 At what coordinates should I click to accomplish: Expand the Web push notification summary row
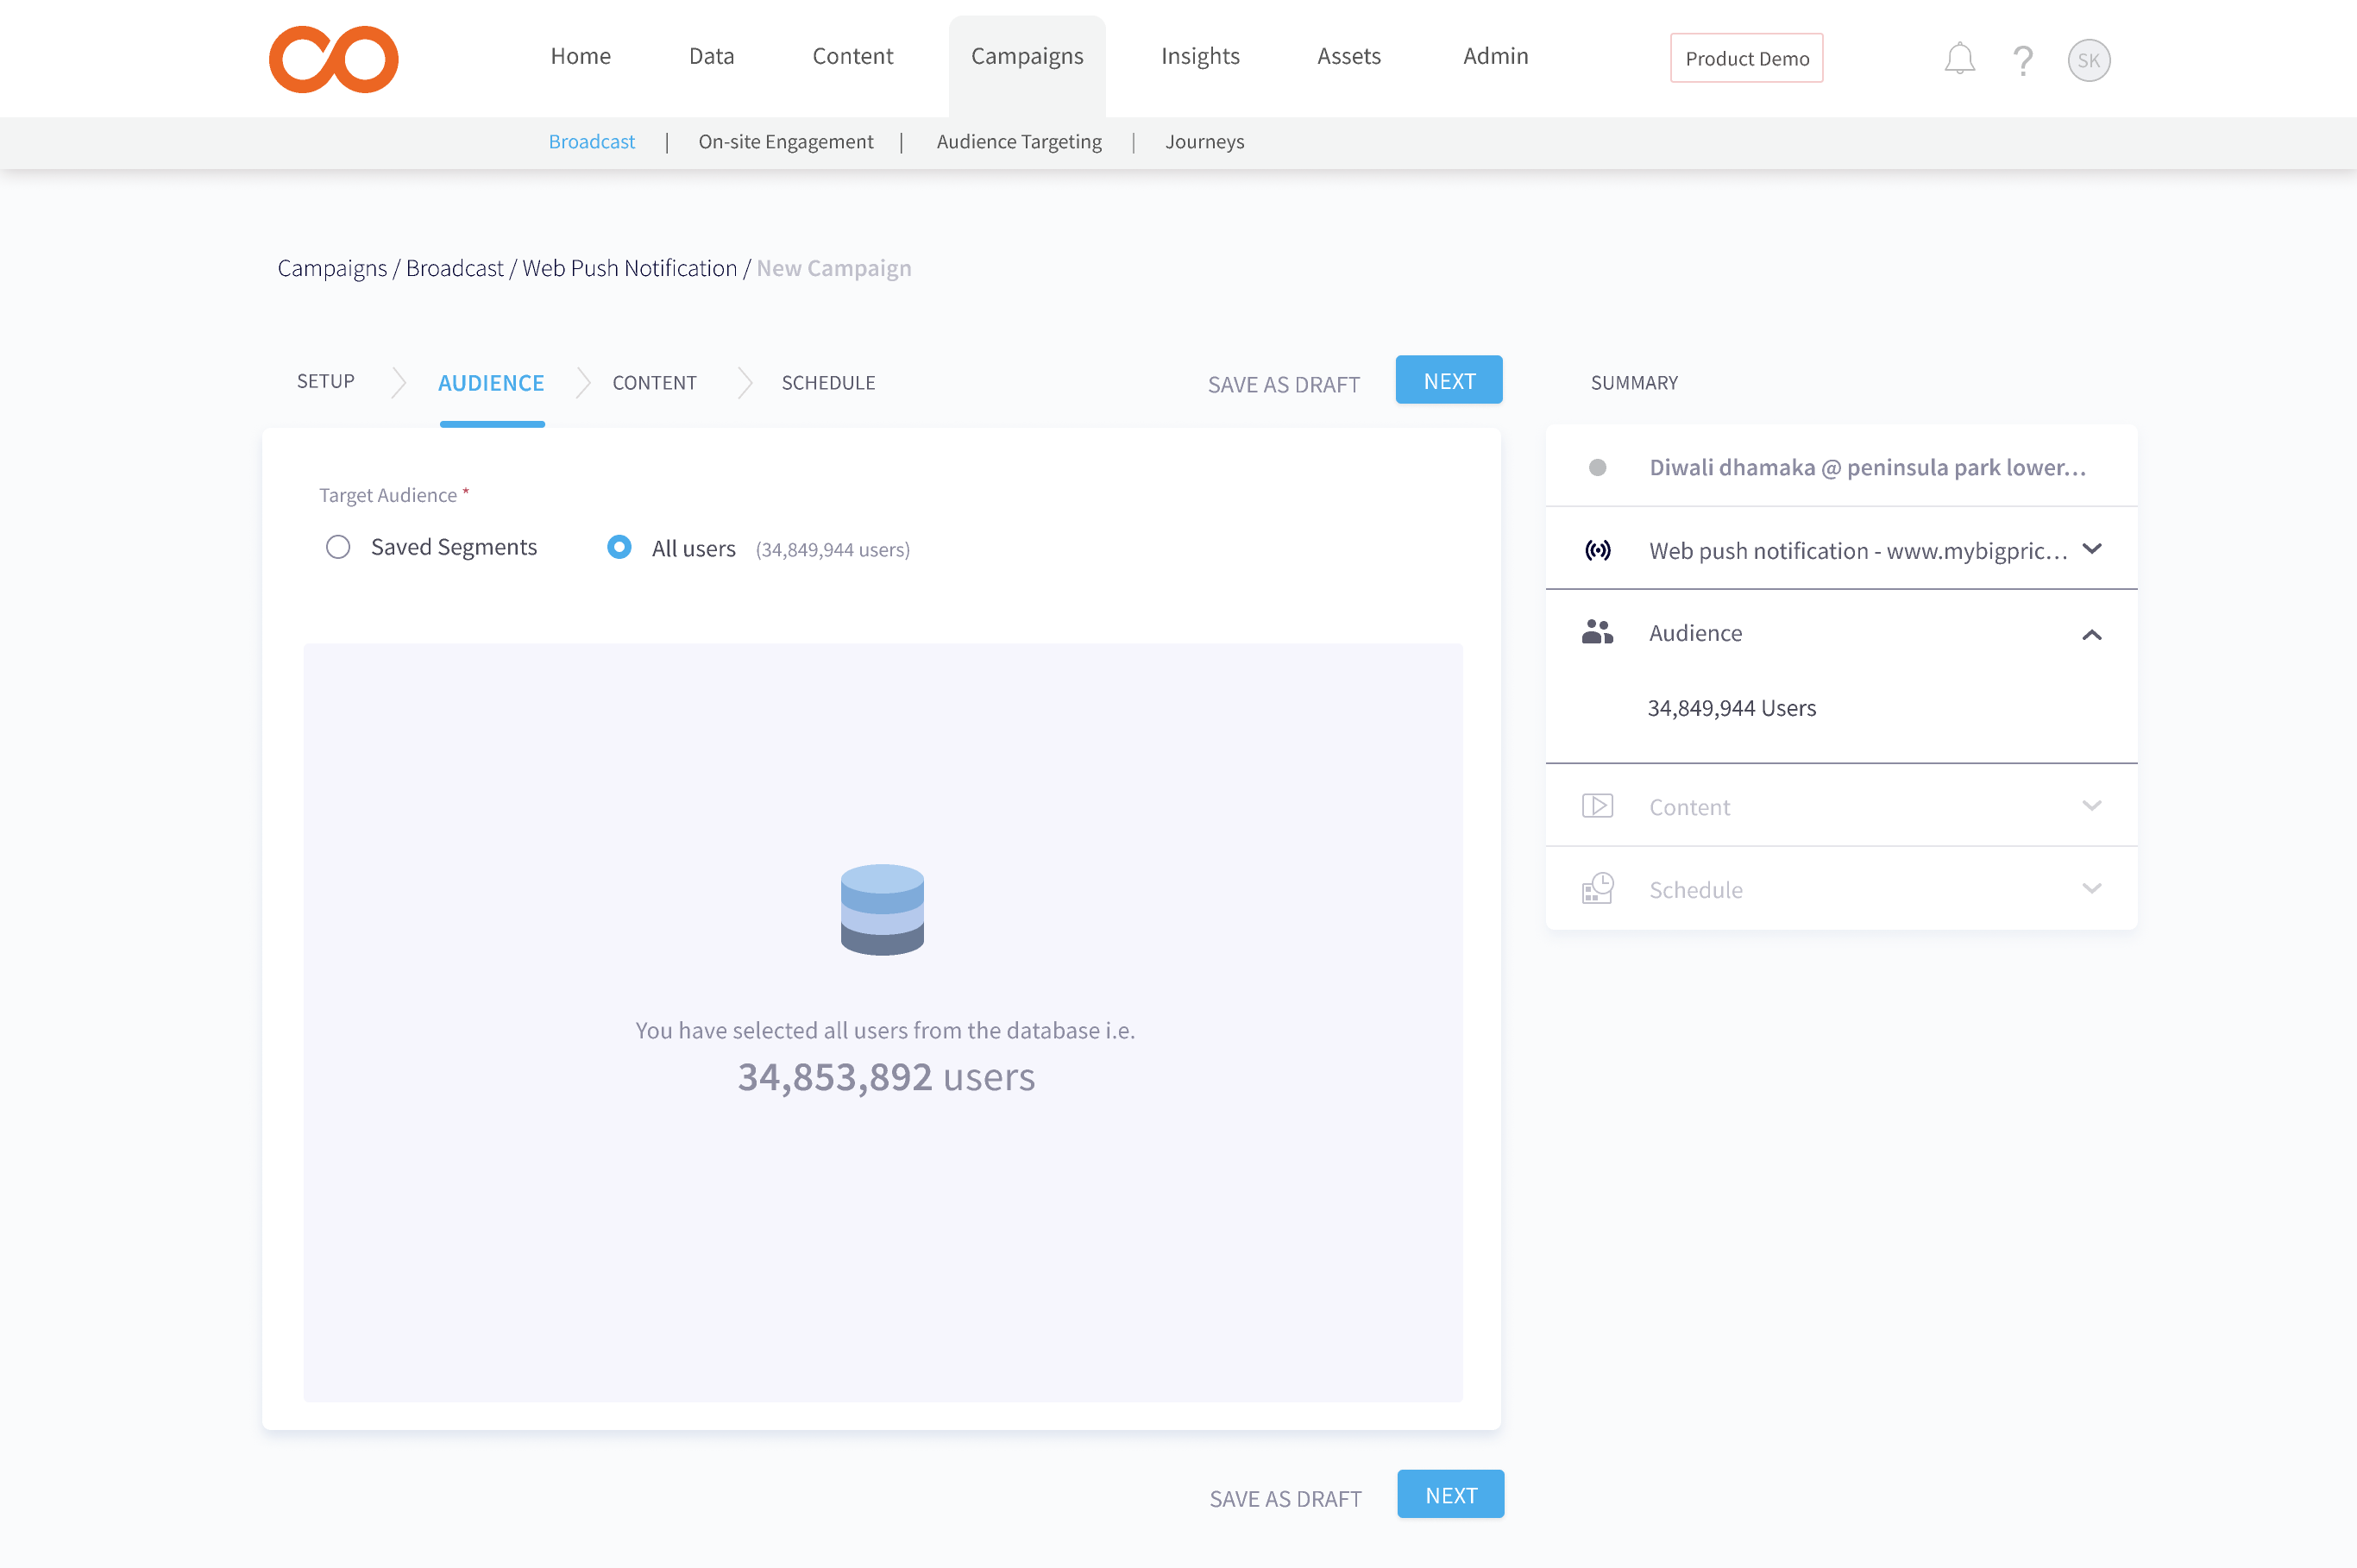(x=2091, y=549)
